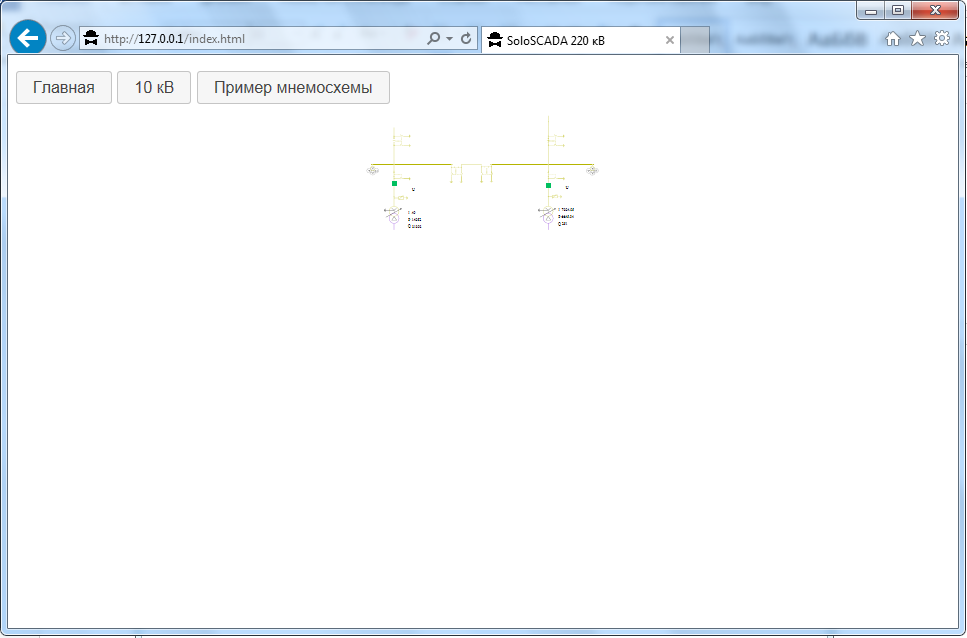Click upper disconnector on right feeder
Screen dimensions: 967x638
(x=556, y=141)
